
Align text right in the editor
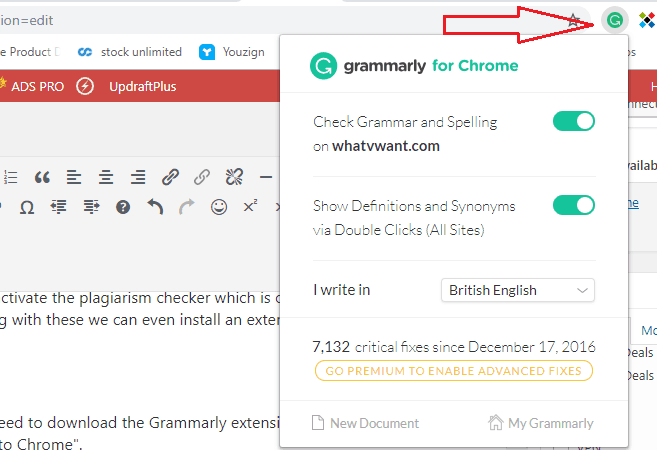coord(138,177)
